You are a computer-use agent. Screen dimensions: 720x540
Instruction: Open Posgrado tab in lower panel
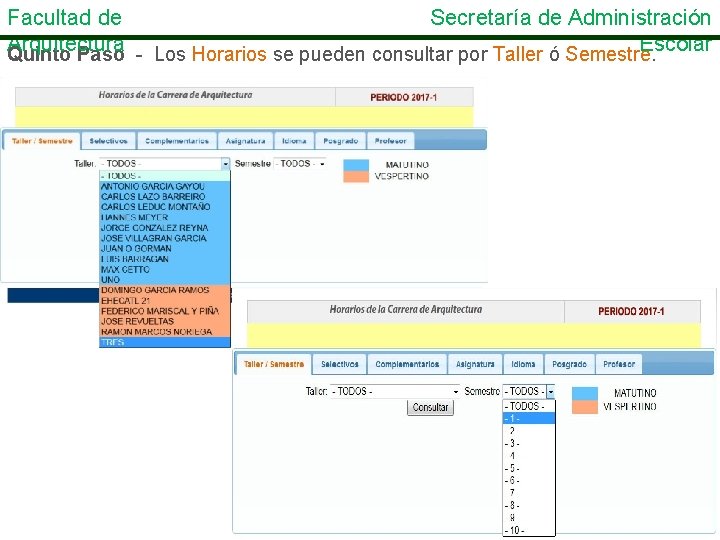click(x=569, y=364)
